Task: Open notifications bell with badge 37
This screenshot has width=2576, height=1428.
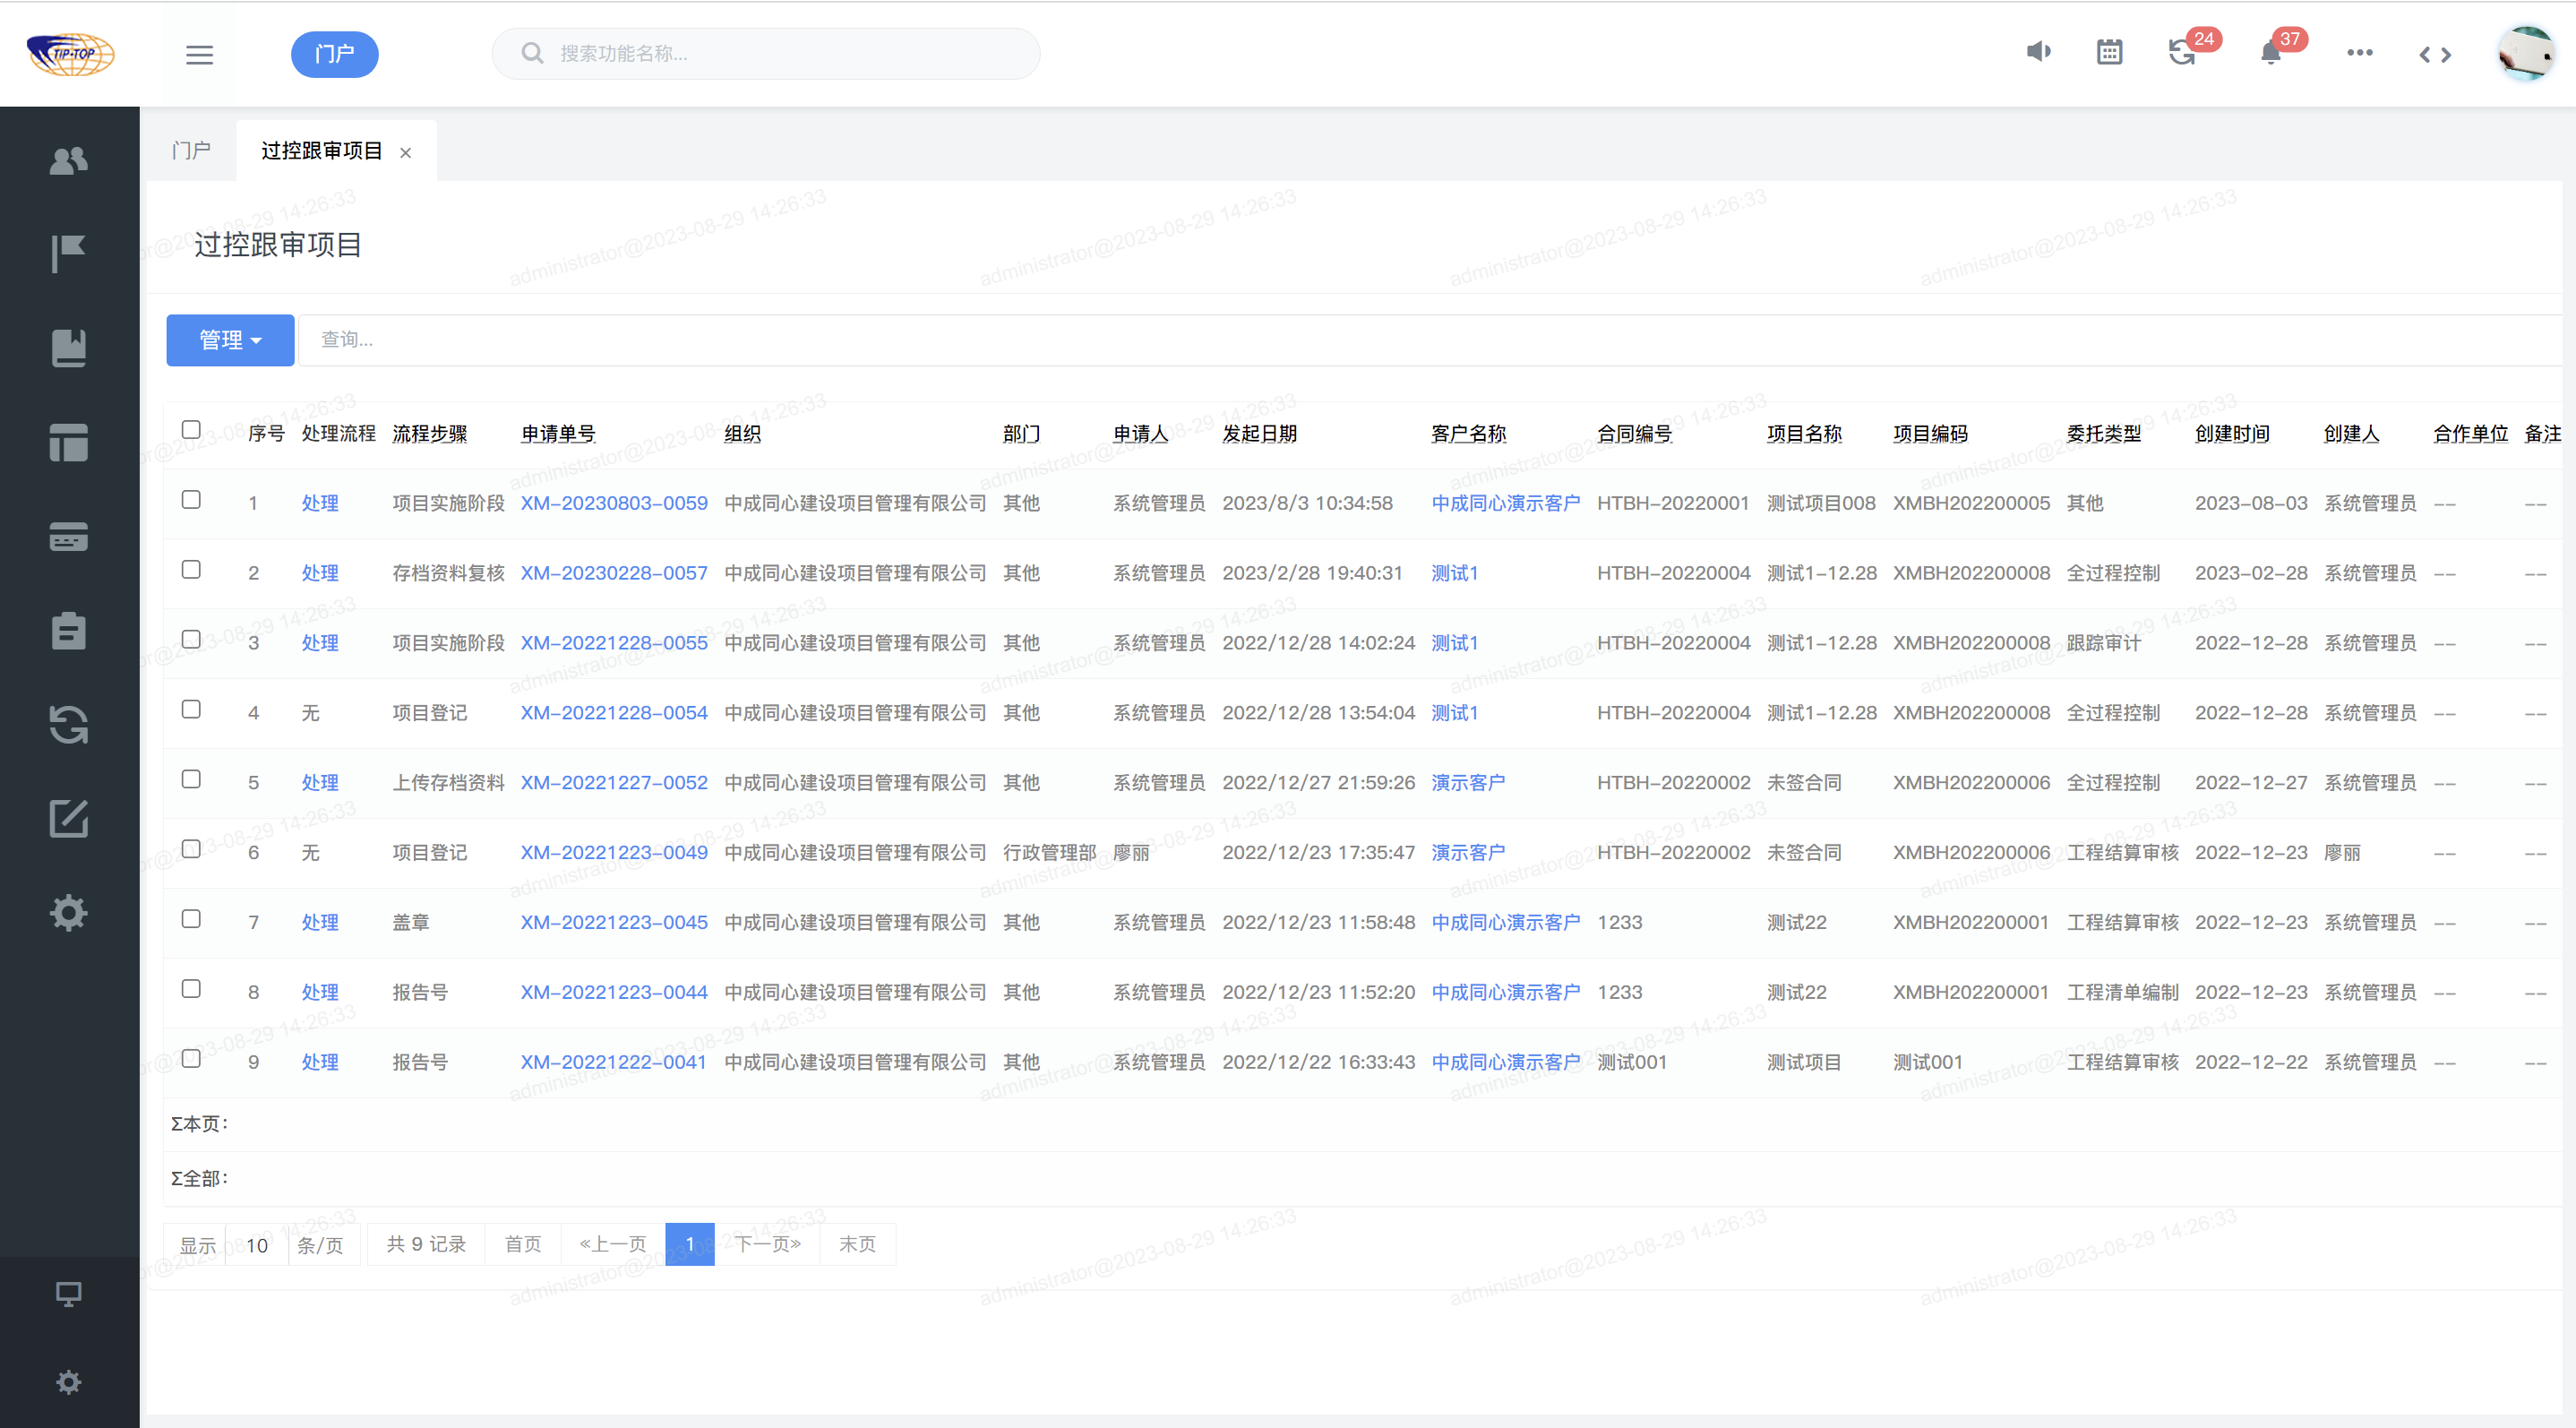Action: 2270,52
